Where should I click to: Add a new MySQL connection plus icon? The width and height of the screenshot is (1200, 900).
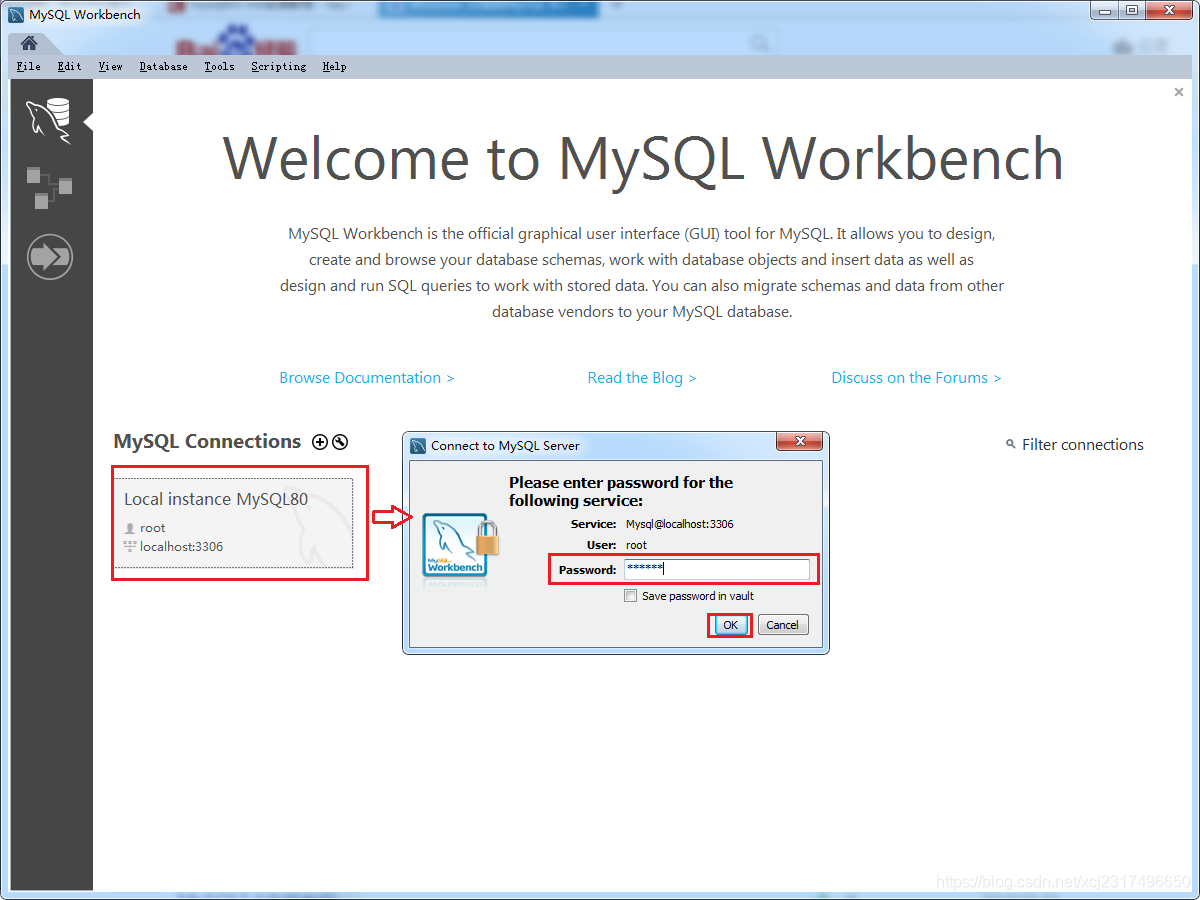tap(320, 442)
